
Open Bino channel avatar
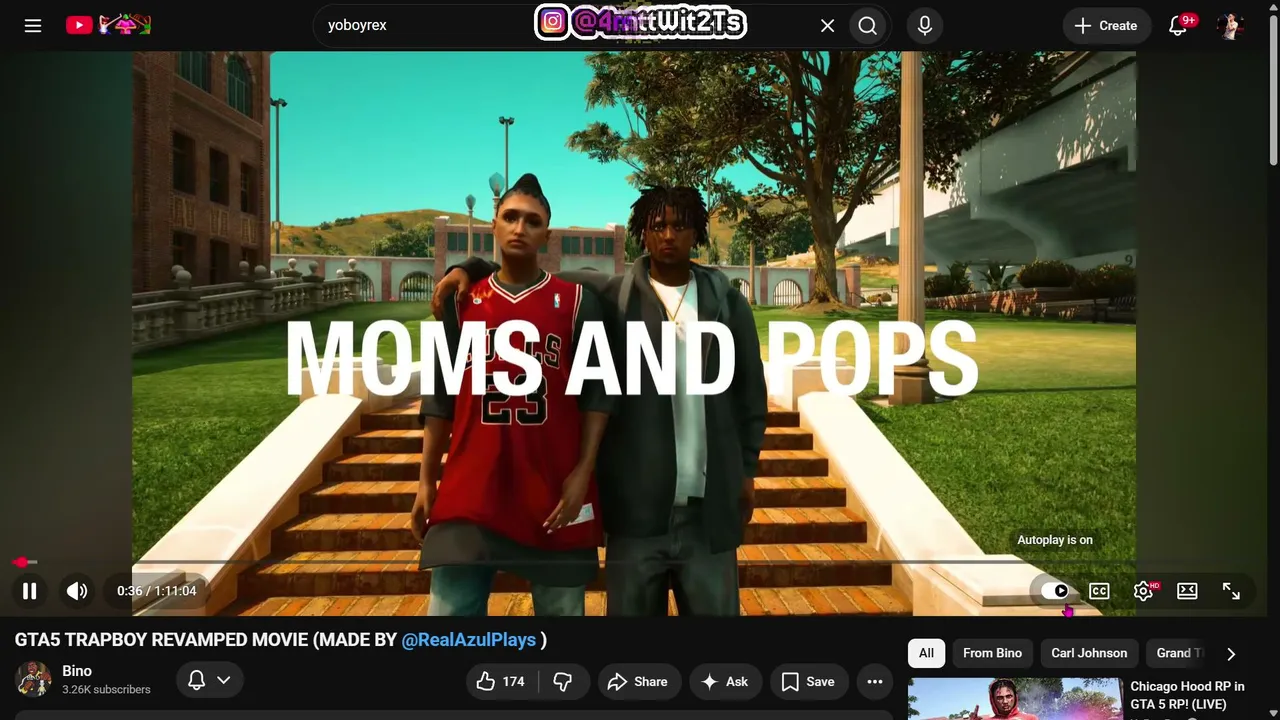click(33, 679)
